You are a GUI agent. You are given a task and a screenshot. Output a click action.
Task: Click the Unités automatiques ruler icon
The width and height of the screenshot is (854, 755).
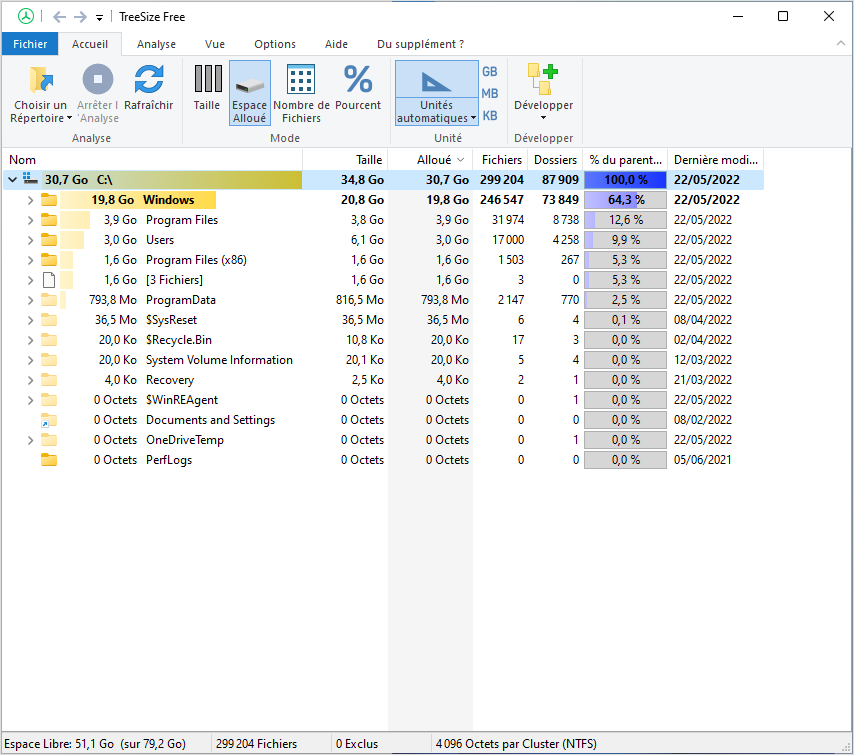tap(436, 81)
